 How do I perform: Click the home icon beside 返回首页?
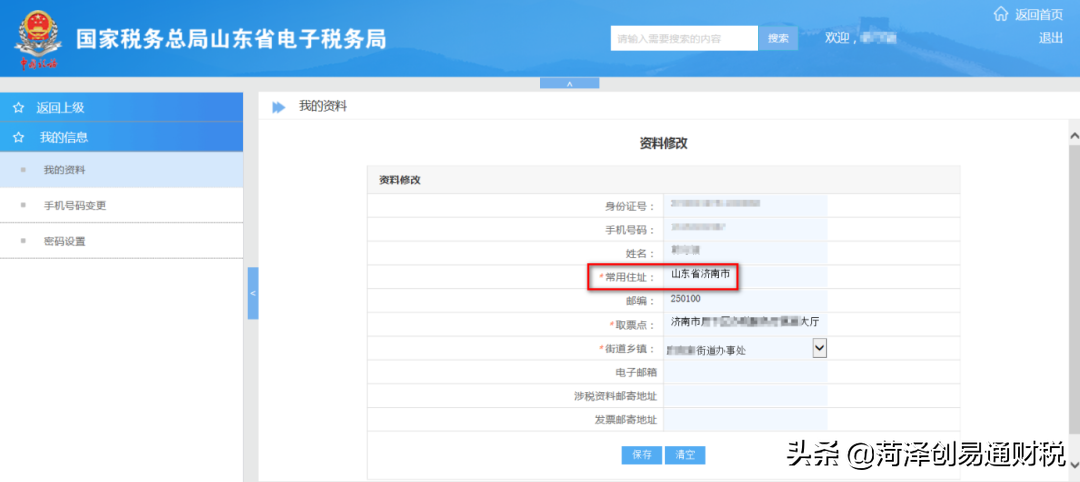tap(1000, 14)
